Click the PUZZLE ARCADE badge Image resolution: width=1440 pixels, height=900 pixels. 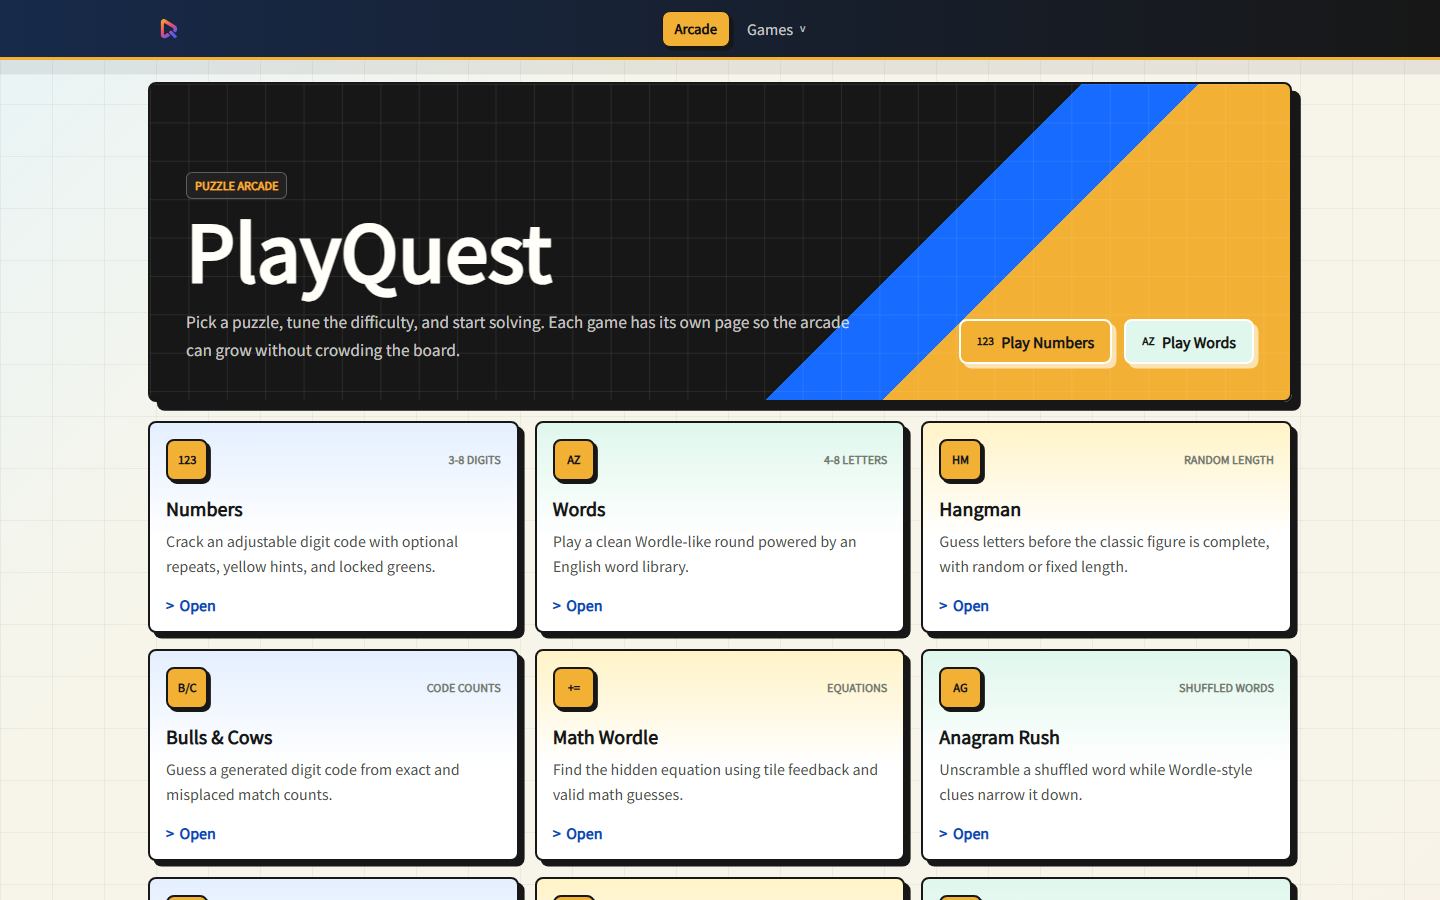(236, 186)
